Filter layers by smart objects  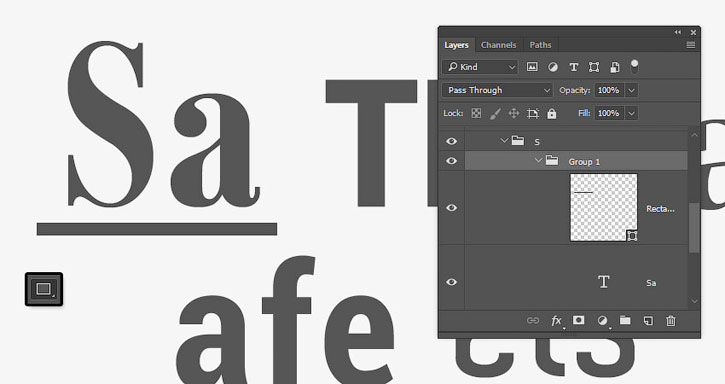(615, 67)
